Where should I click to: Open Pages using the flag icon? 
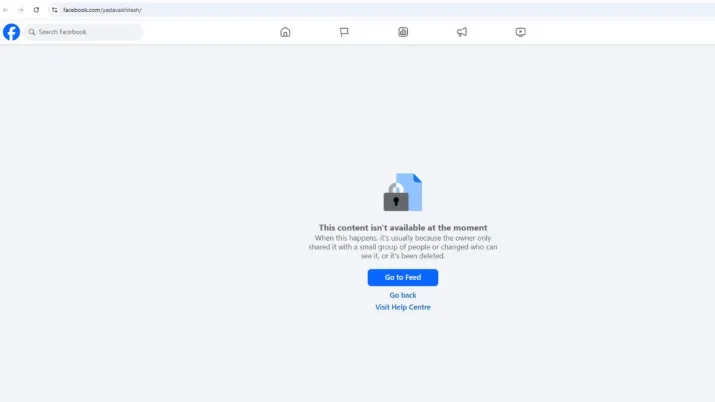344,32
